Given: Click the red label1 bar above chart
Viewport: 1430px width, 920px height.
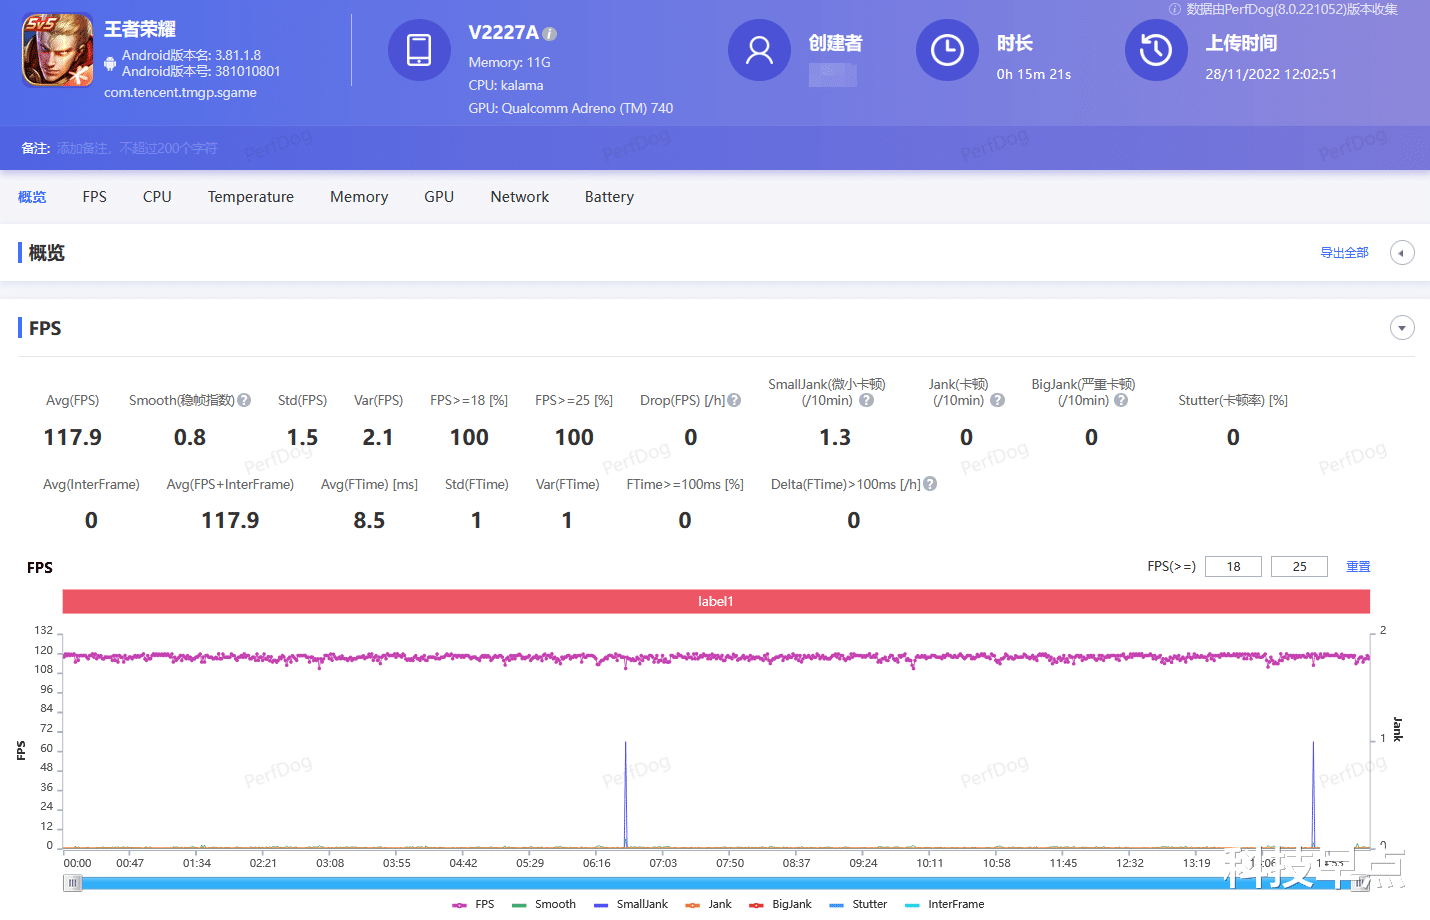Looking at the screenshot, I should point(716,601).
